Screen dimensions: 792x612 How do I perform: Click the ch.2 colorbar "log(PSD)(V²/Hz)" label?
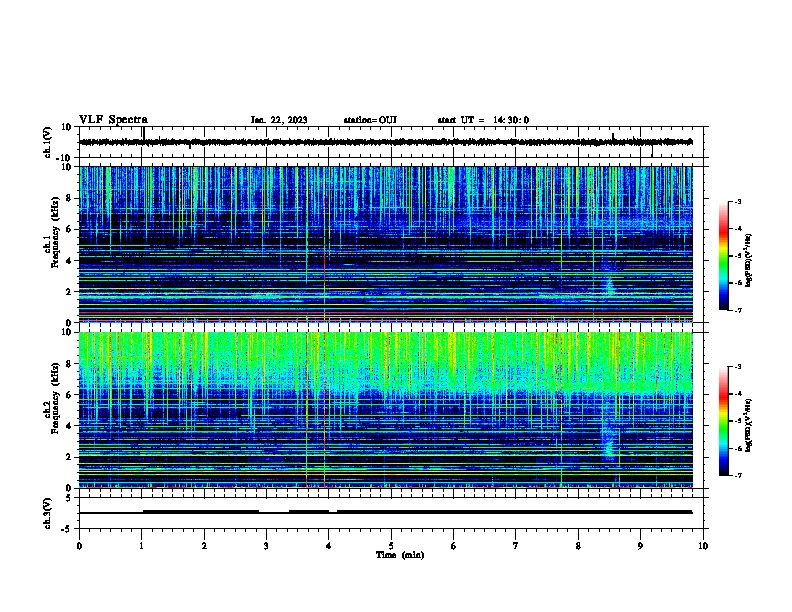click(x=749, y=425)
